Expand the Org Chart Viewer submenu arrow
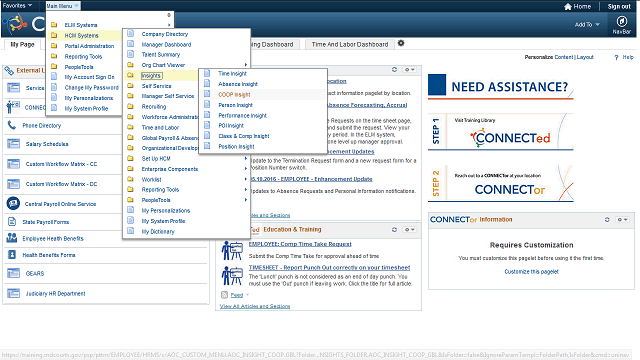 click(246, 64)
